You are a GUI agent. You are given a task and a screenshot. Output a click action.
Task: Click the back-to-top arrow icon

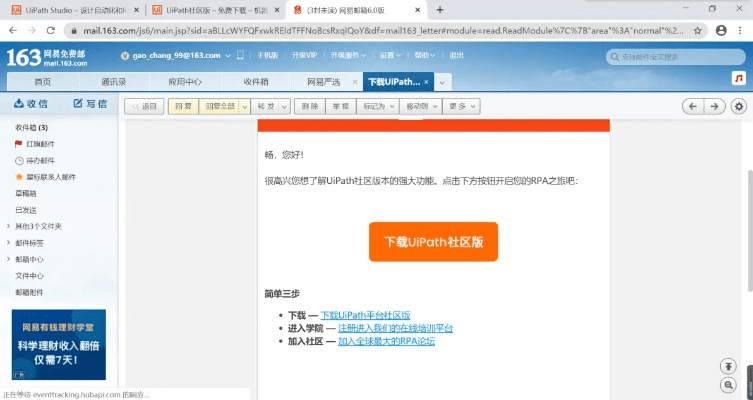tap(729, 366)
